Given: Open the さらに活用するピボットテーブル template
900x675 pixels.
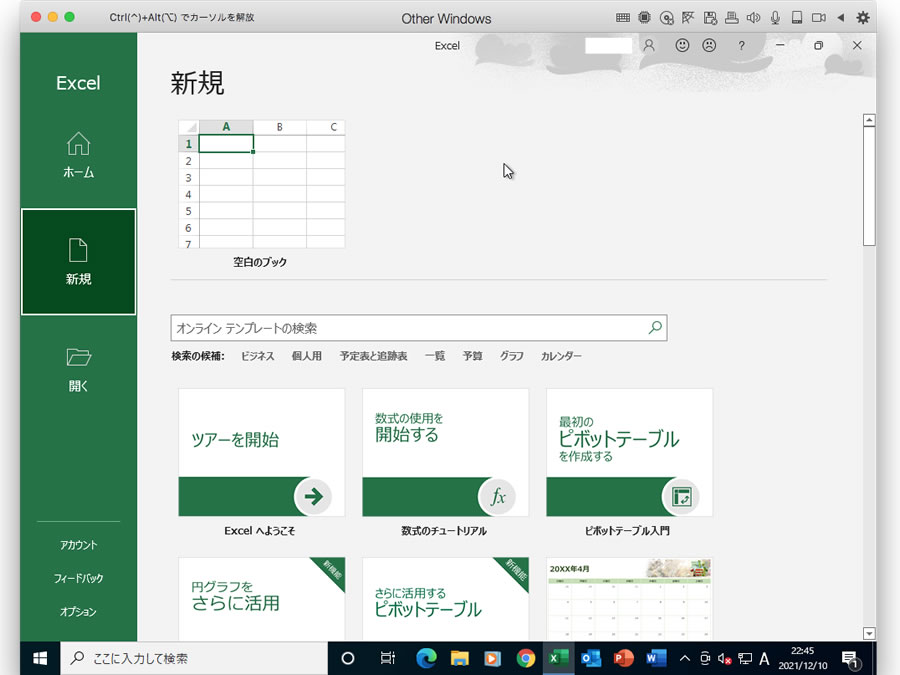Looking at the screenshot, I should point(445,598).
